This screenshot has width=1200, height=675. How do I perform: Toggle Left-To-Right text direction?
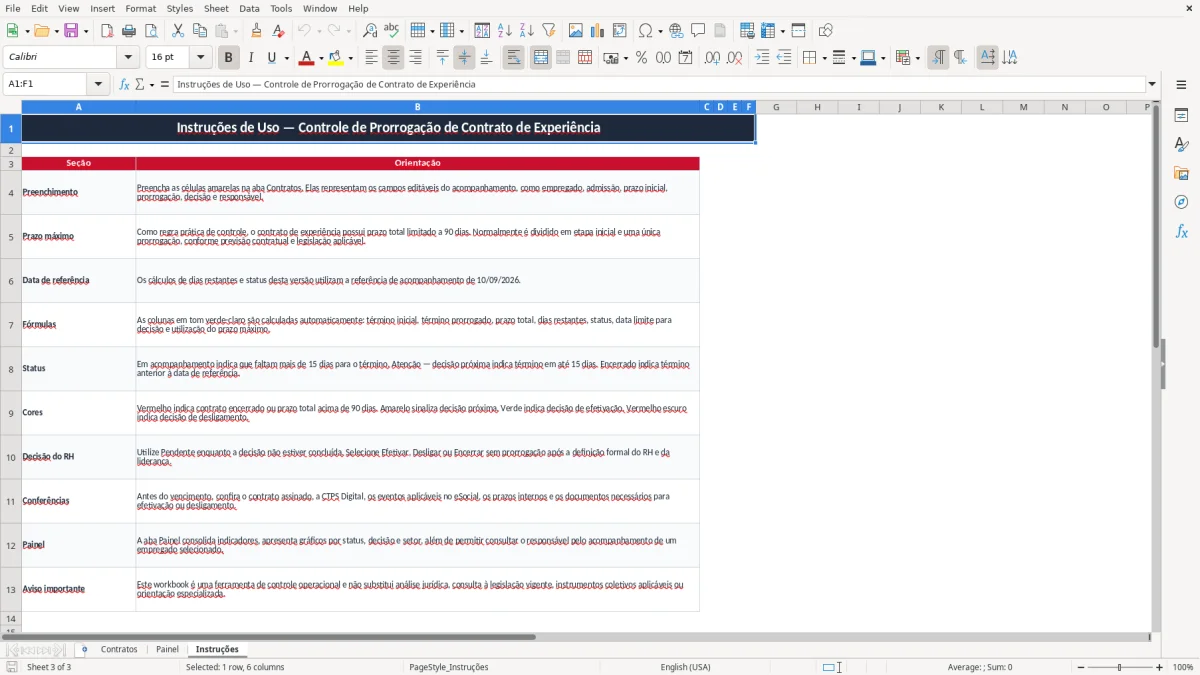[x=938, y=58]
